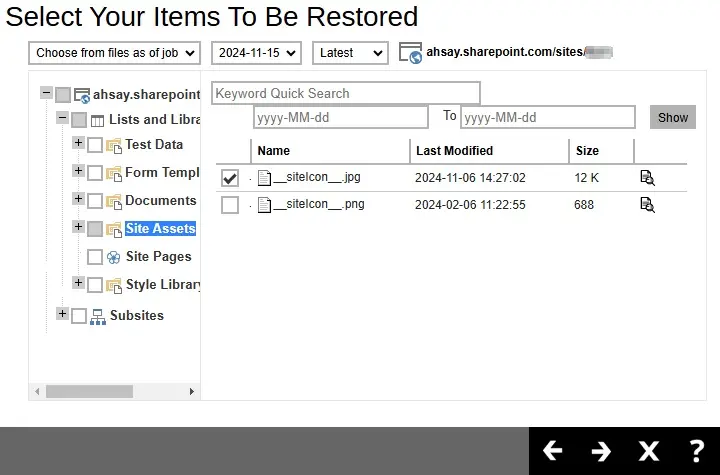The image size is (720, 475).
Task: Select the Site Pages tree item
Action: (159, 256)
